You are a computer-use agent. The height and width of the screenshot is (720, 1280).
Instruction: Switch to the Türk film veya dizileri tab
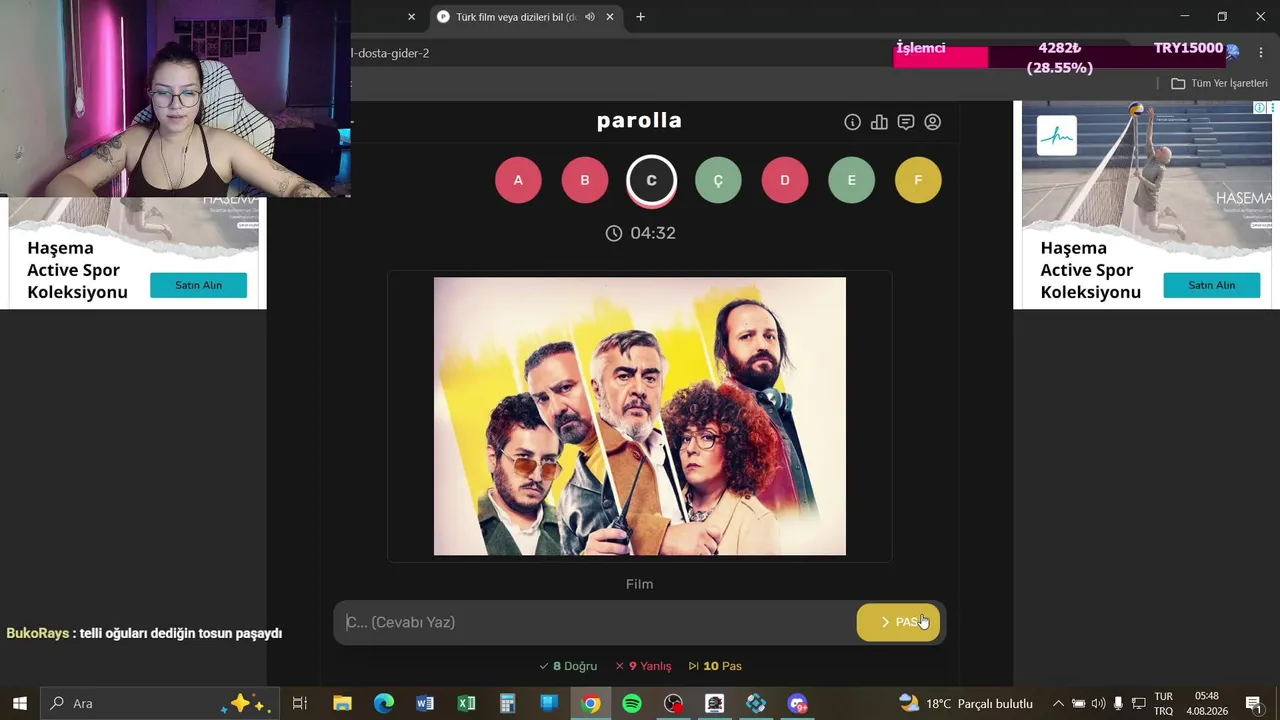pos(516,17)
